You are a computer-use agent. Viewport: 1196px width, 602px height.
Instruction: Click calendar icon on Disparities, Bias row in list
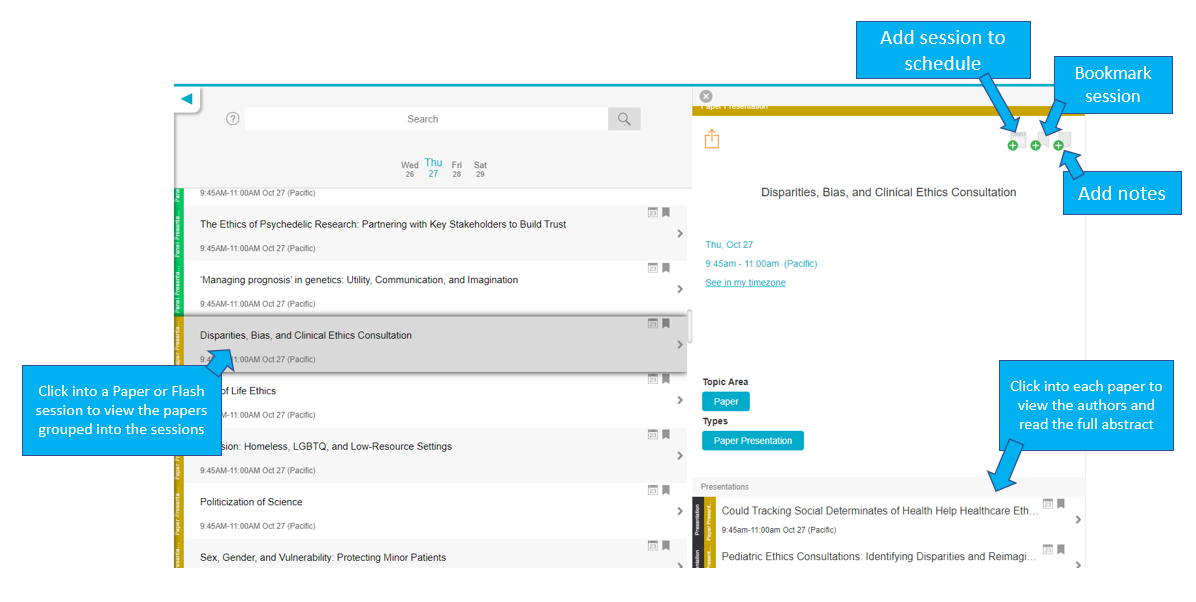[653, 324]
